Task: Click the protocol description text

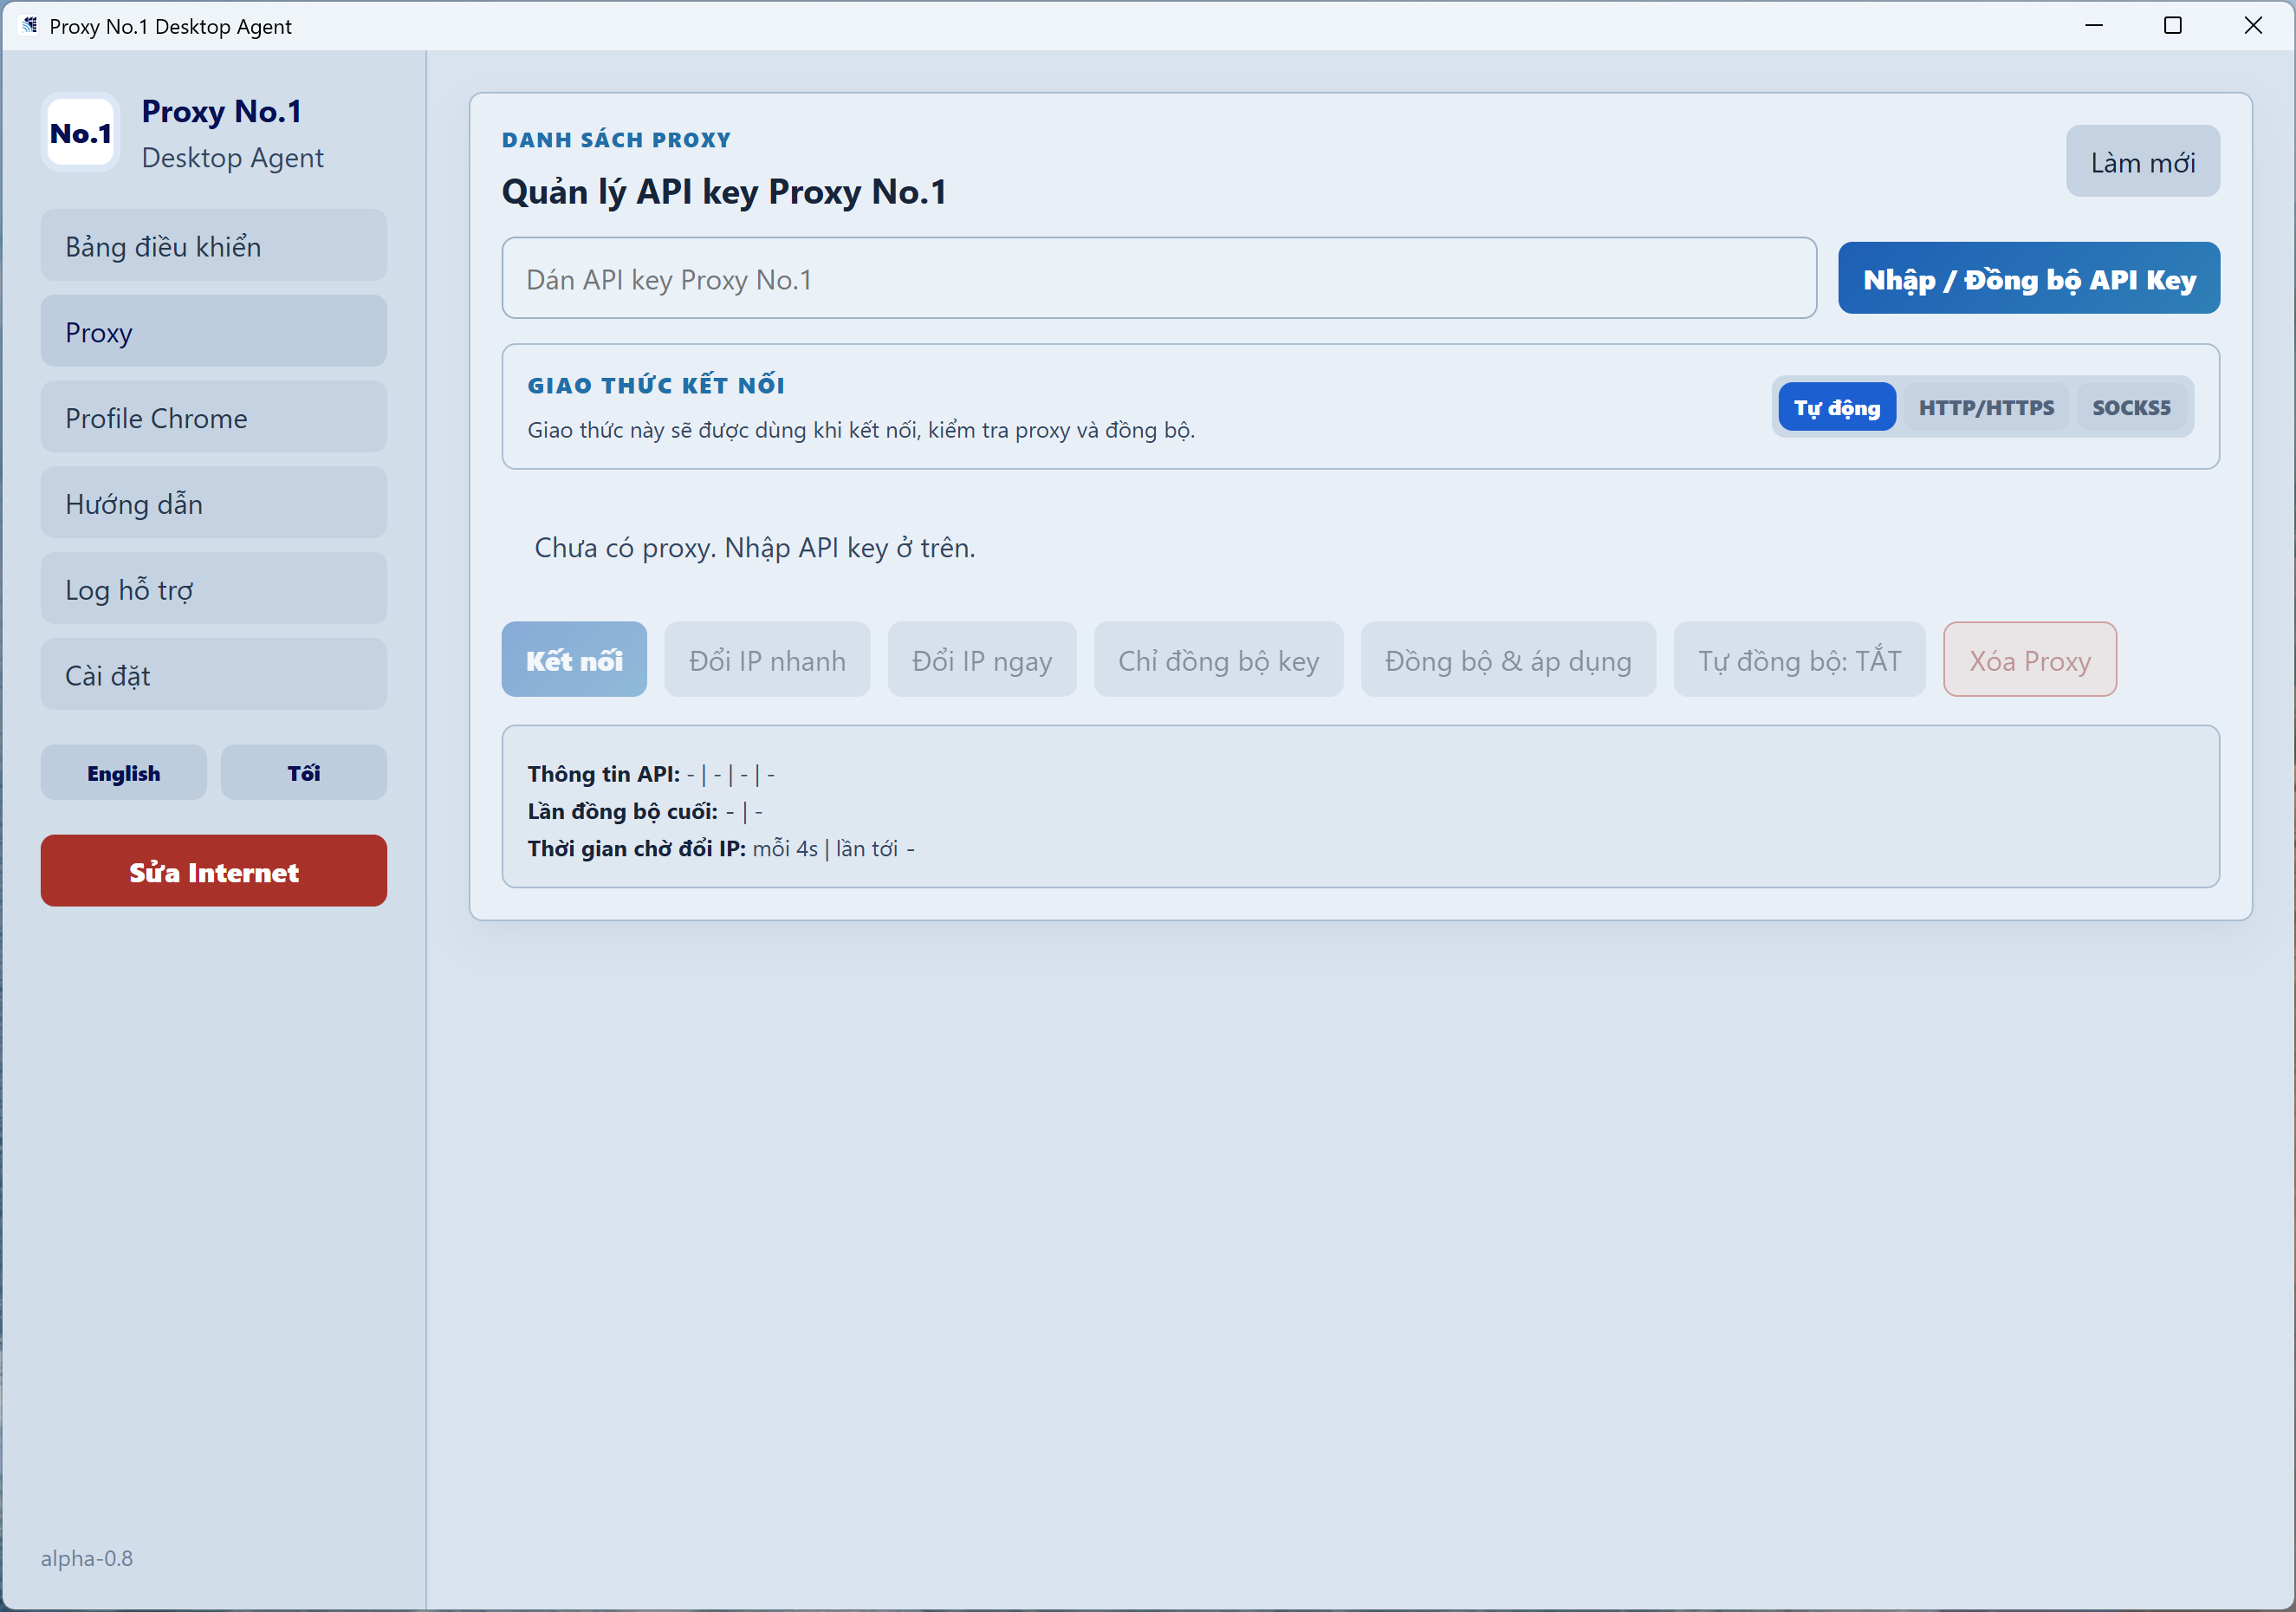Action: tap(861, 430)
